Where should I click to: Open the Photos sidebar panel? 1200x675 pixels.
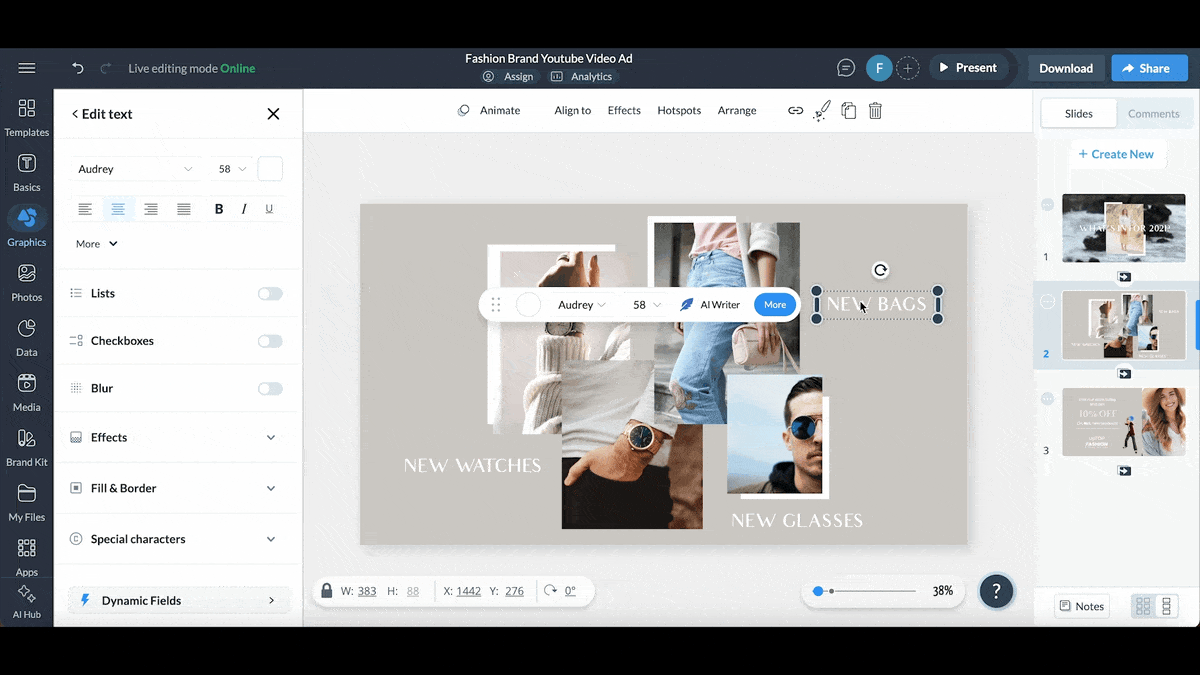pos(27,282)
